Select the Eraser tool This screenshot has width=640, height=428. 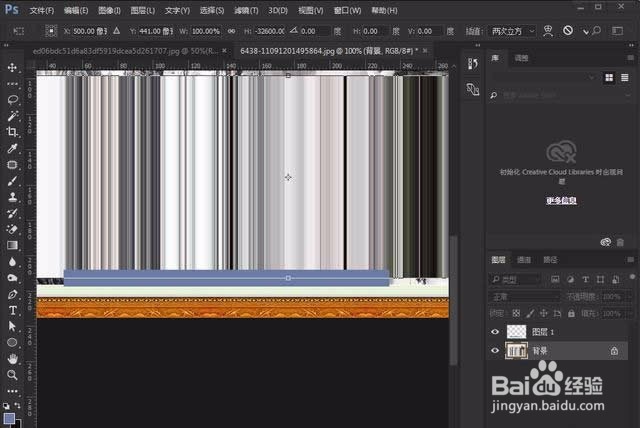pos(12,229)
